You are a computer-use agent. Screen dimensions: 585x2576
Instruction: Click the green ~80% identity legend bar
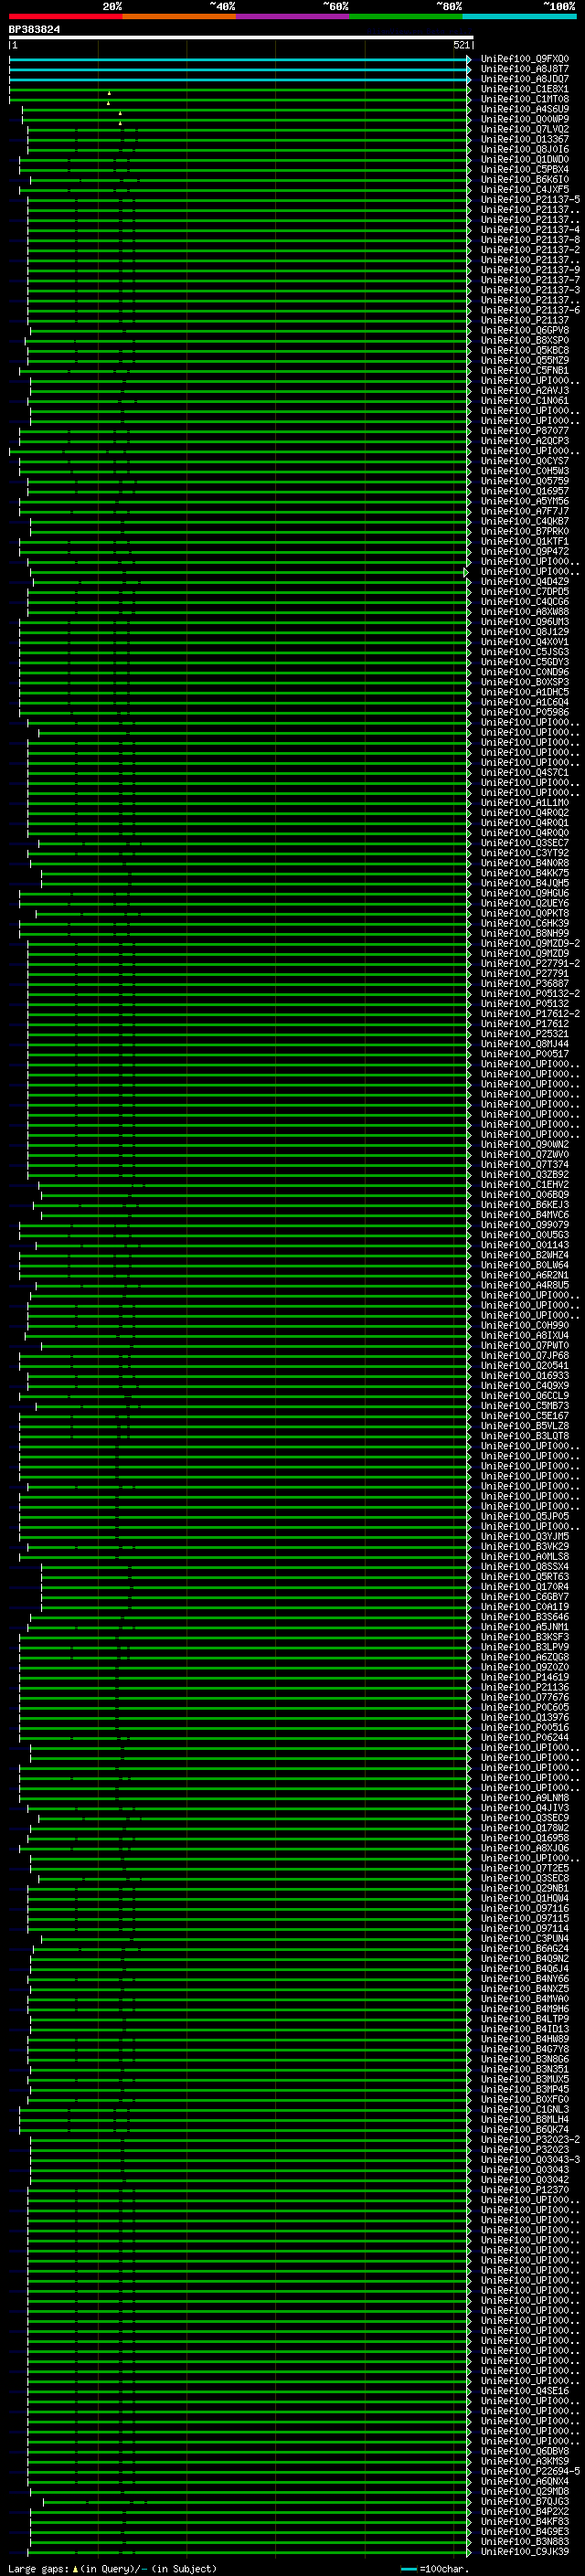pyautogui.click(x=406, y=17)
